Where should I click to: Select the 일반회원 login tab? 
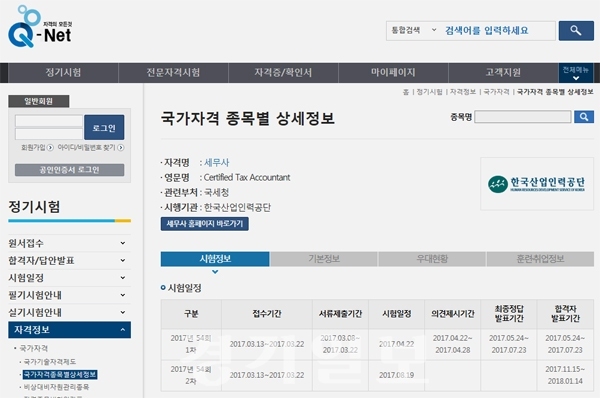[x=39, y=101]
